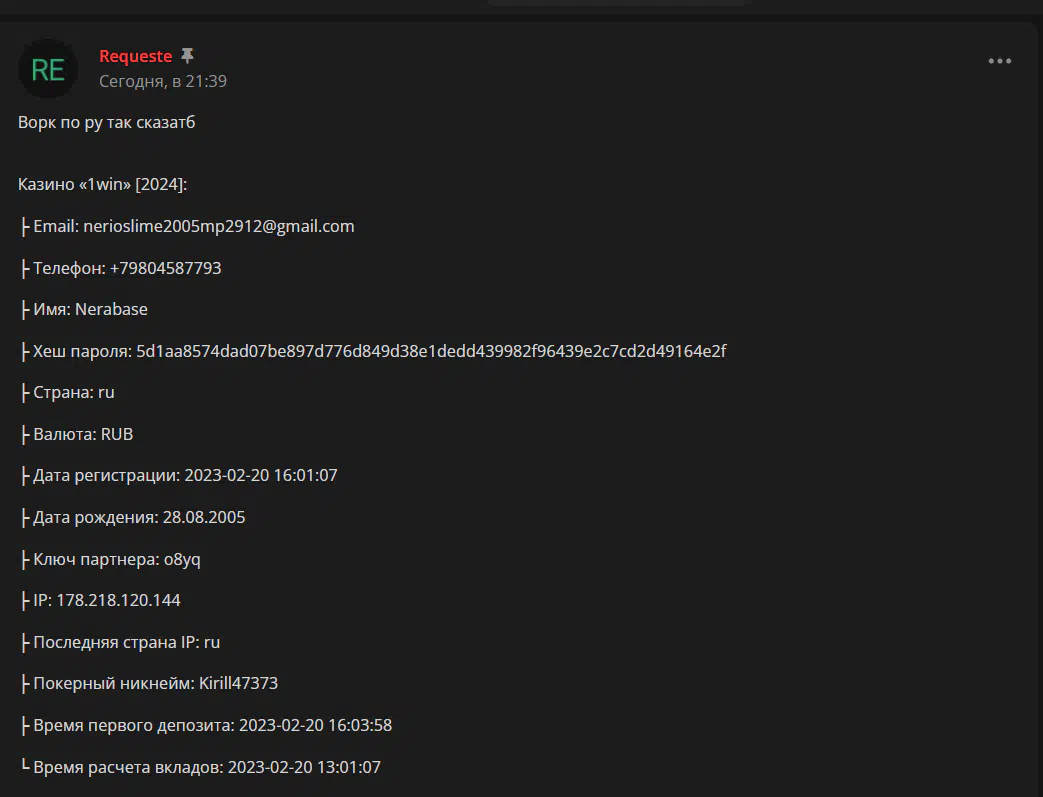This screenshot has height=797, width=1043.
Task: Click the Последняя страна IP line
Action: click(120, 643)
